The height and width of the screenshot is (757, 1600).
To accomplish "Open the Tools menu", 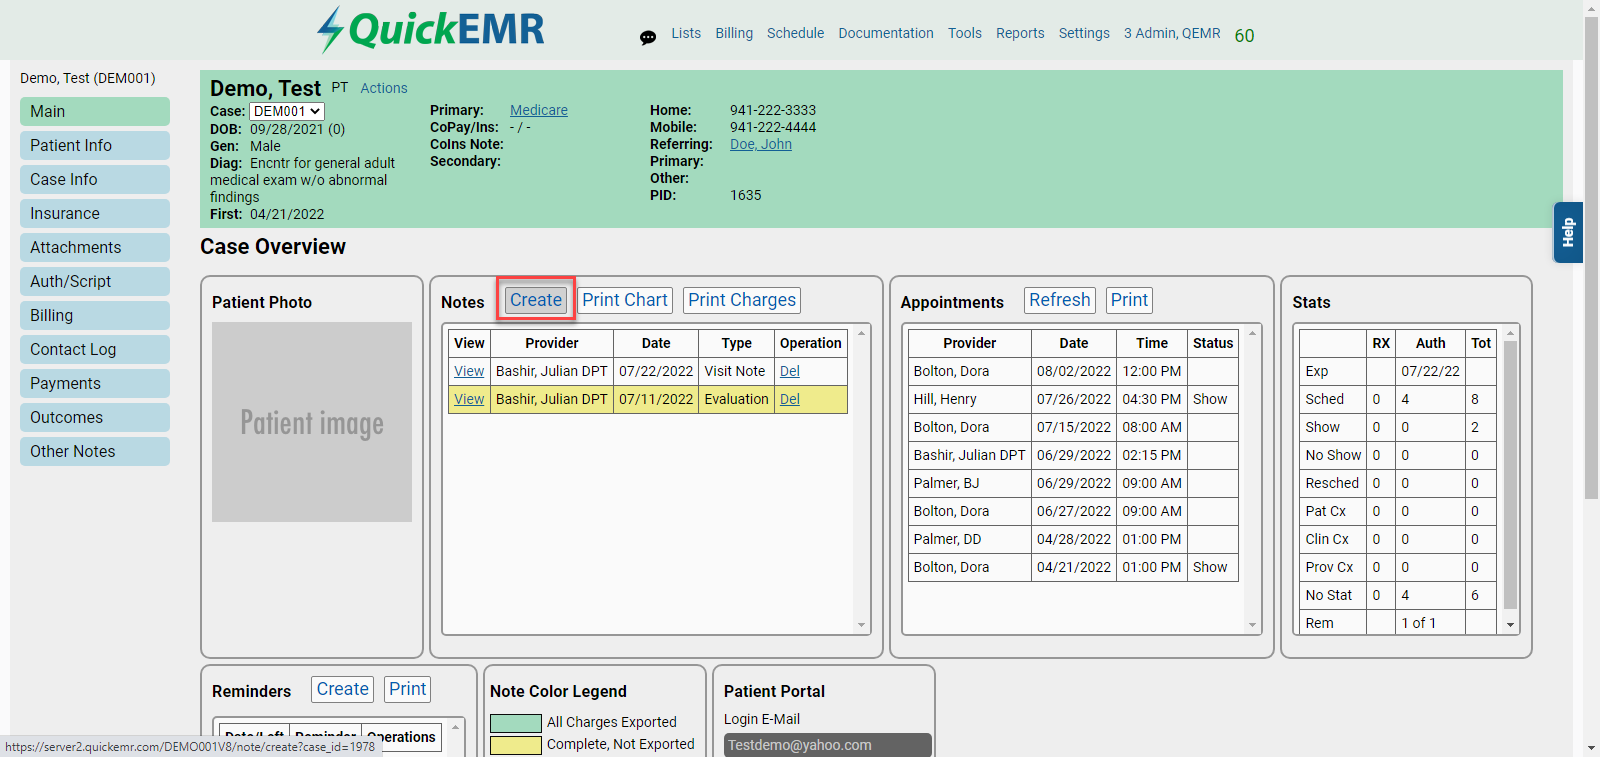I will click(x=965, y=33).
